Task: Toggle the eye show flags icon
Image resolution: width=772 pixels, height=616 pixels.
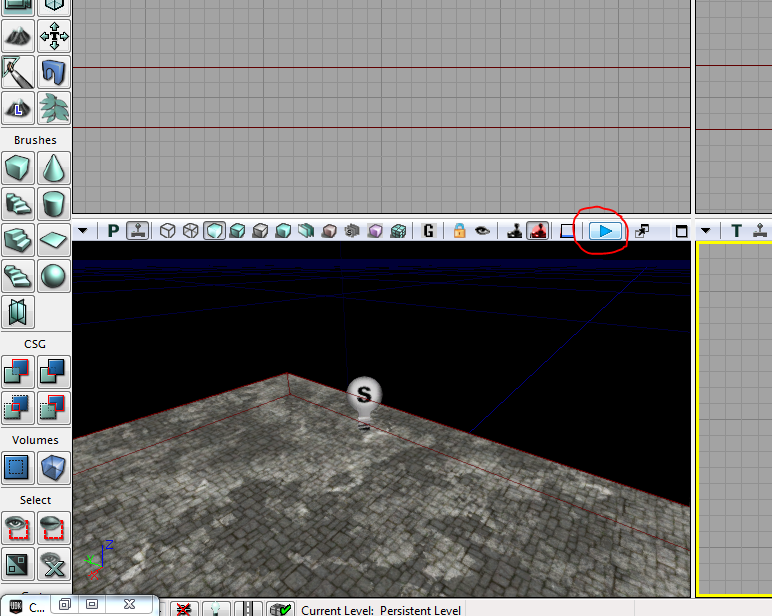Action: 482,230
